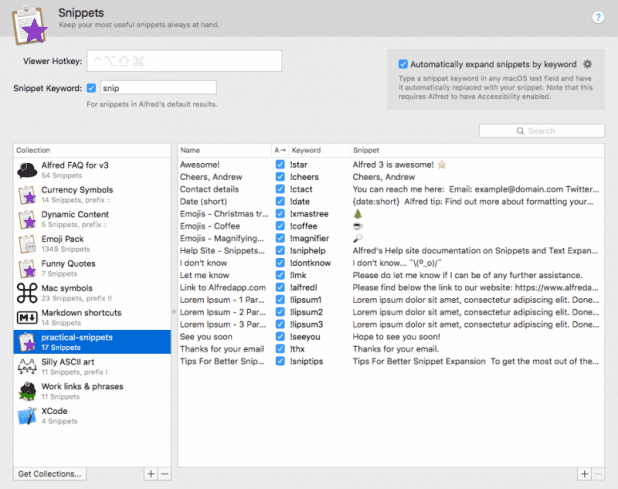Select the Emoji Pack collection

pyautogui.click(x=92, y=244)
